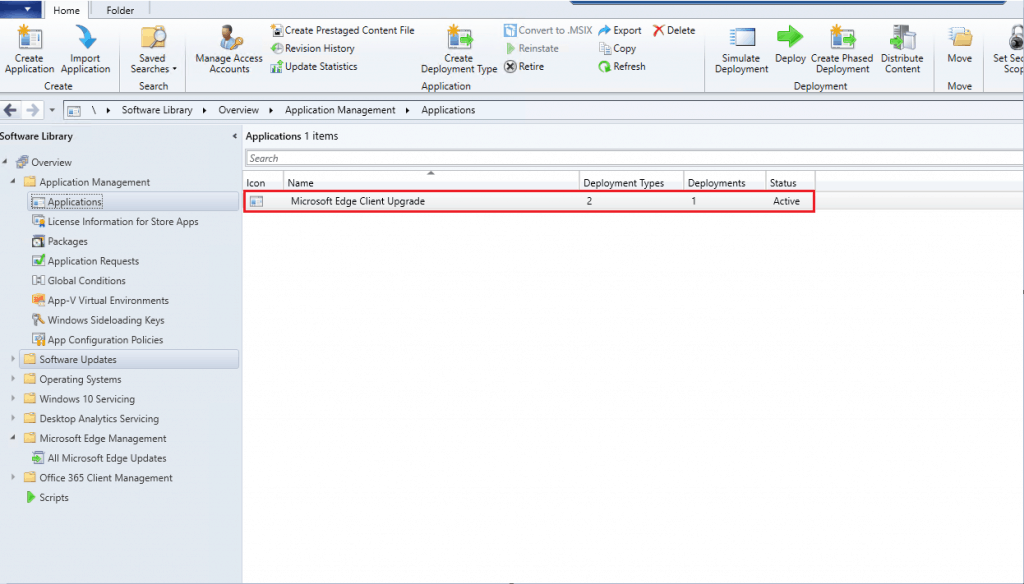Select License Information for Store Apps
Image resolution: width=1024 pixels, height=584 pixels.
(123, 221)
